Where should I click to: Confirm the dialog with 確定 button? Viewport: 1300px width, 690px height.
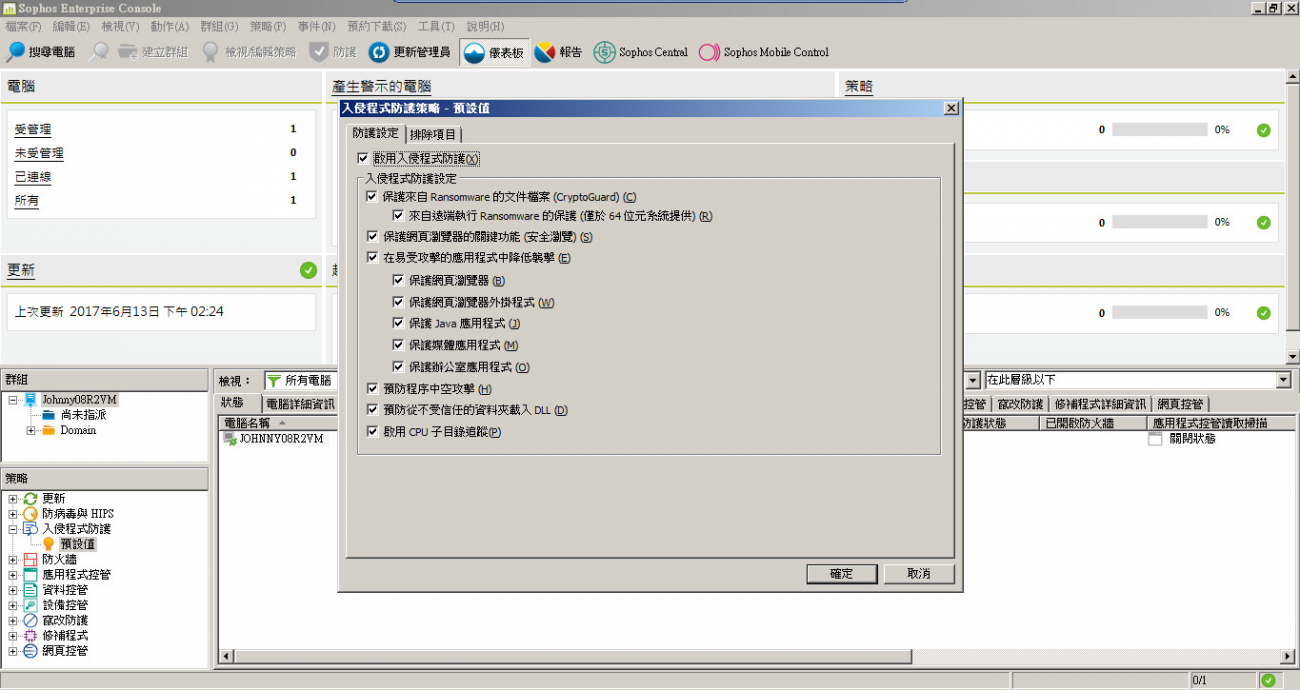coord(842,574)
